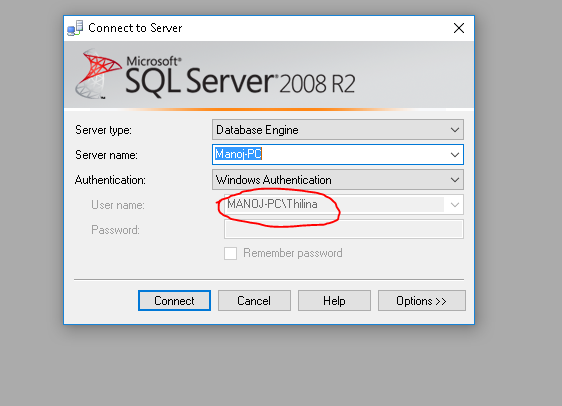
Task: Open the Help button
Action: tap(334, 300)
